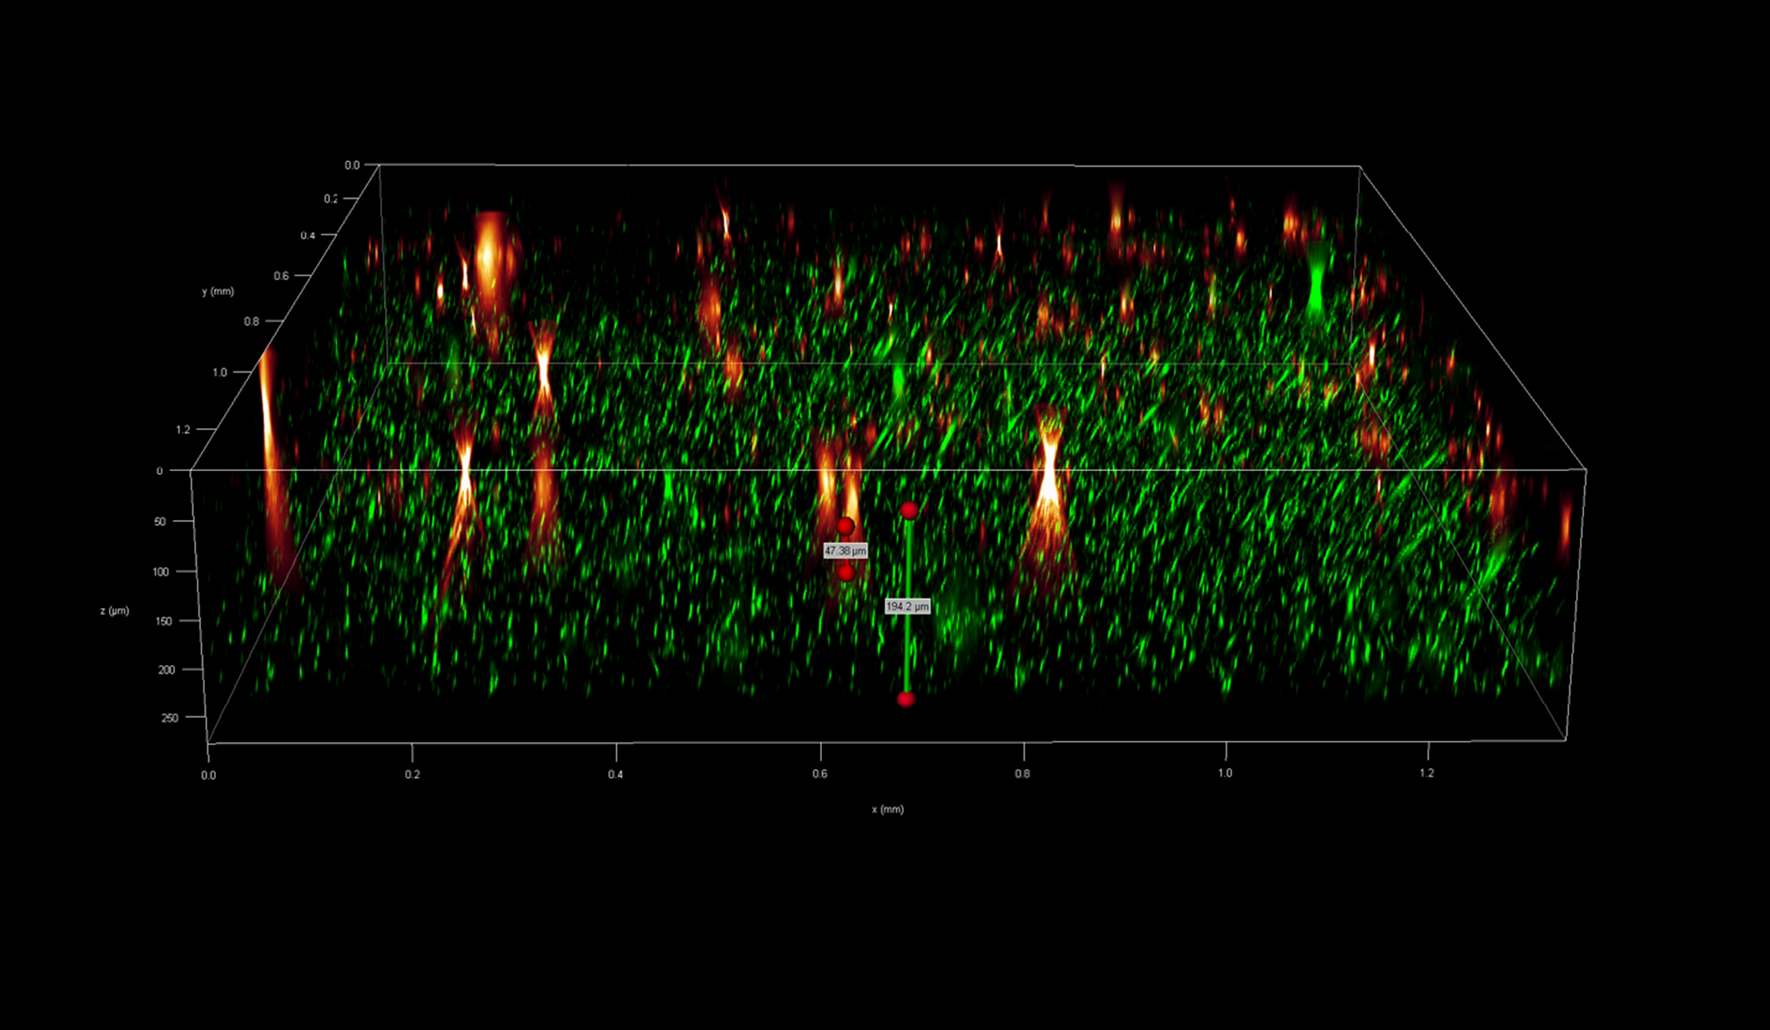This screenshot has width=1770, height=1030.
Task: Select top endpoint of 47.38 µm measurement
Action: pyautogui.click(x=846, y=526)
